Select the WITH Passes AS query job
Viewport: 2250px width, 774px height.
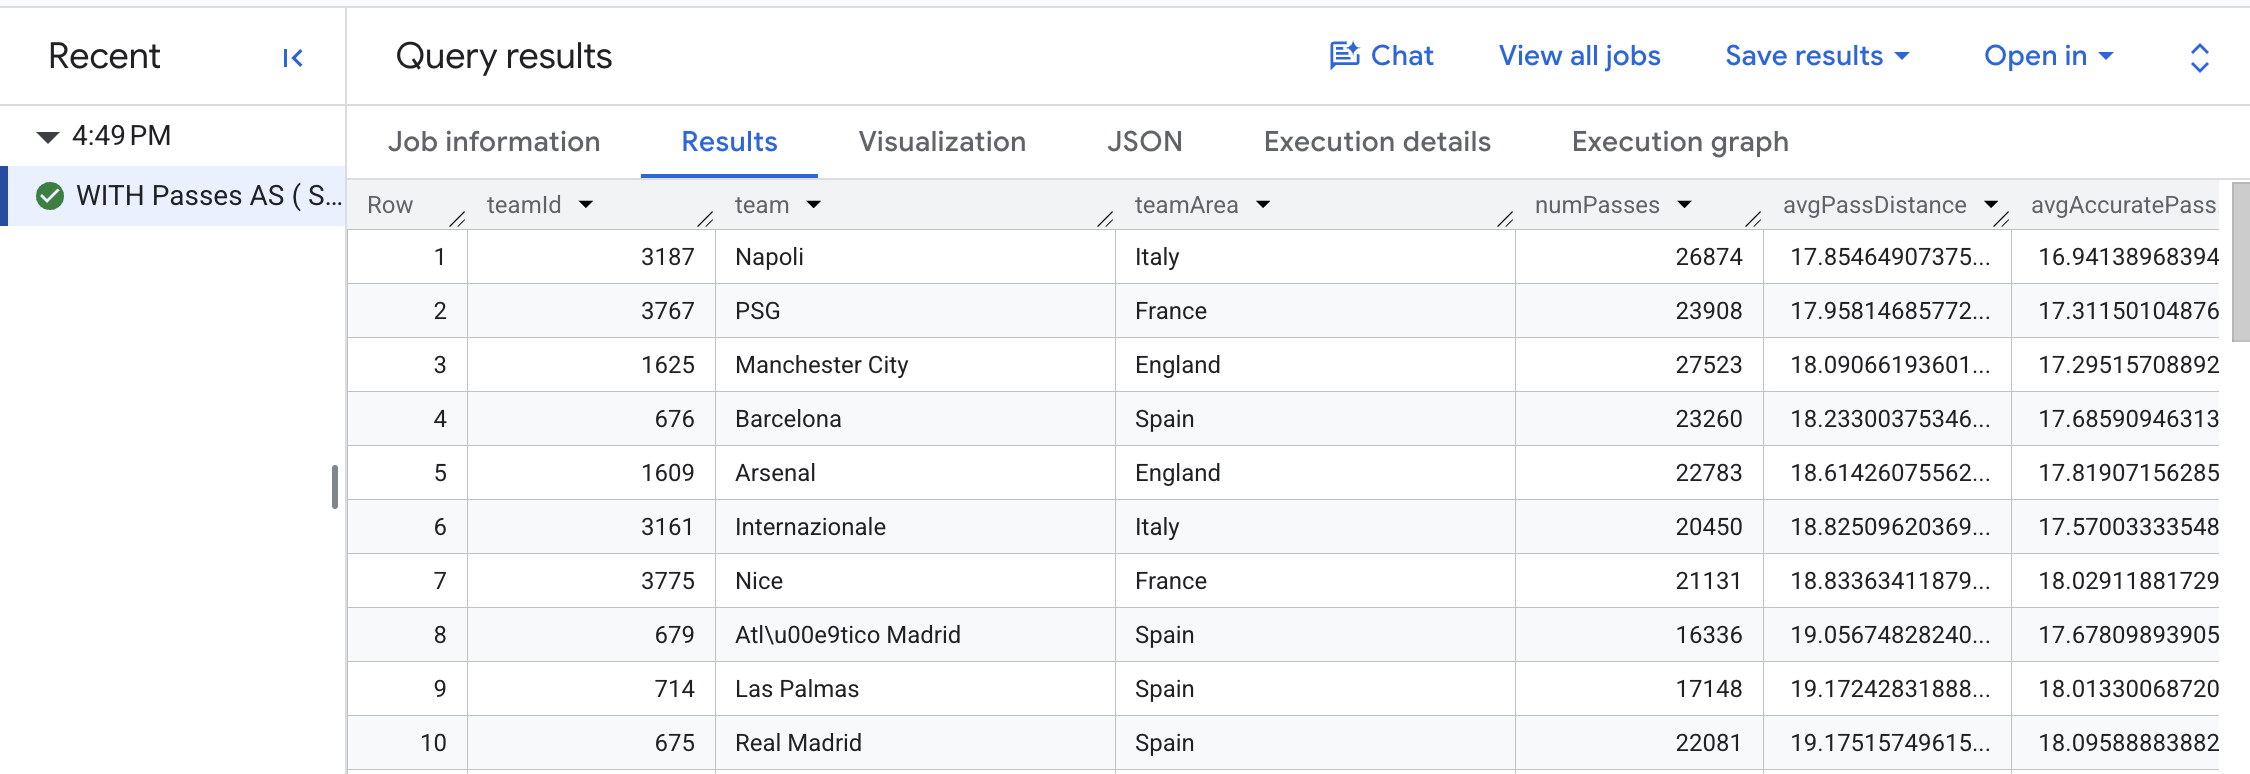(175, 196)
